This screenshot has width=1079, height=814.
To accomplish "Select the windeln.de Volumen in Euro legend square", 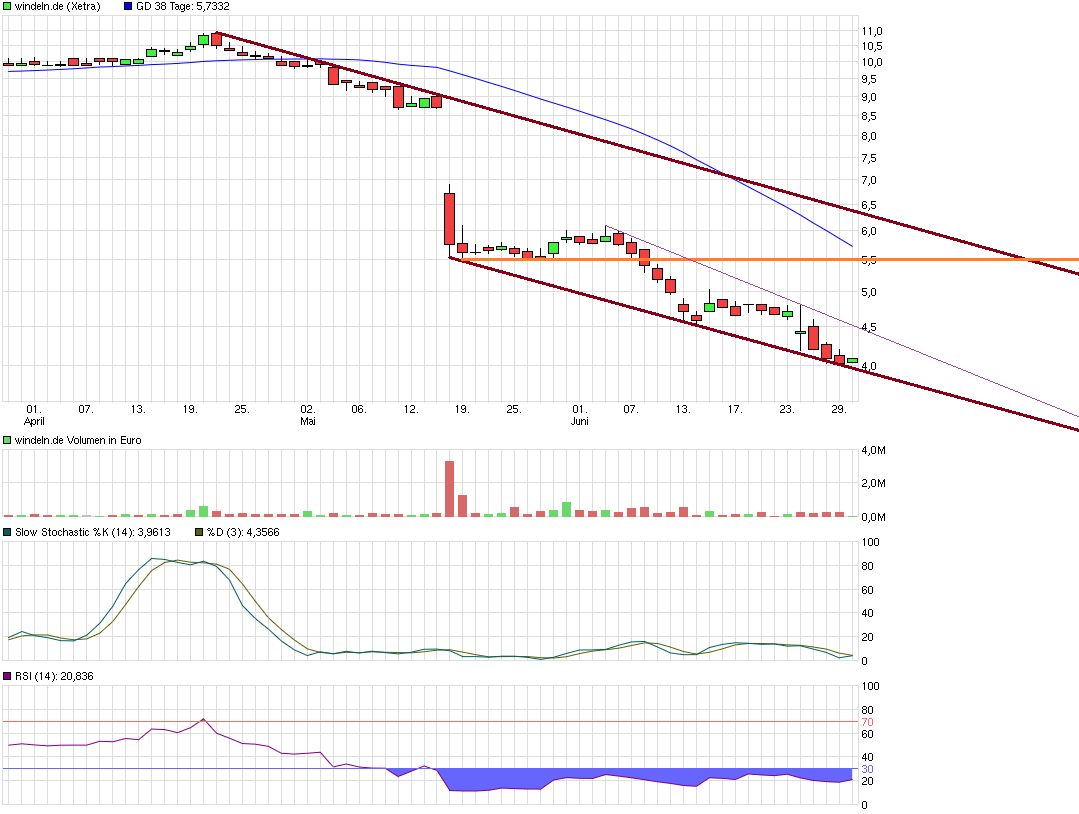I will tap(8, 440).
